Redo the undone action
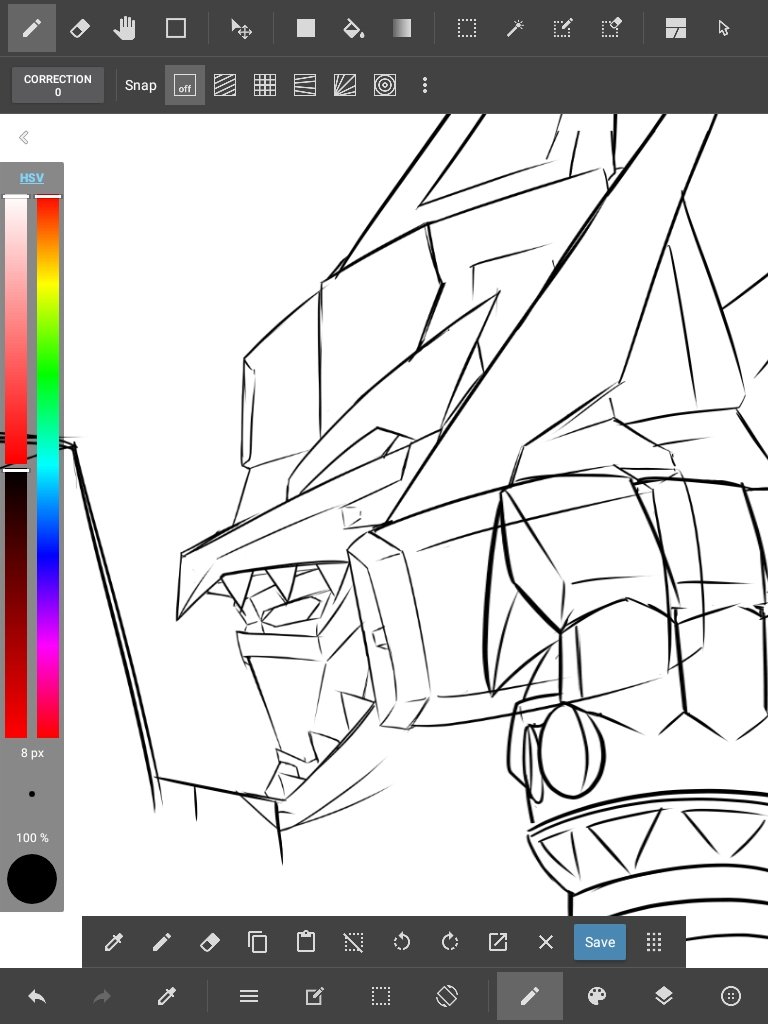This screenshot has height=1024, width=768. point(102,996)
